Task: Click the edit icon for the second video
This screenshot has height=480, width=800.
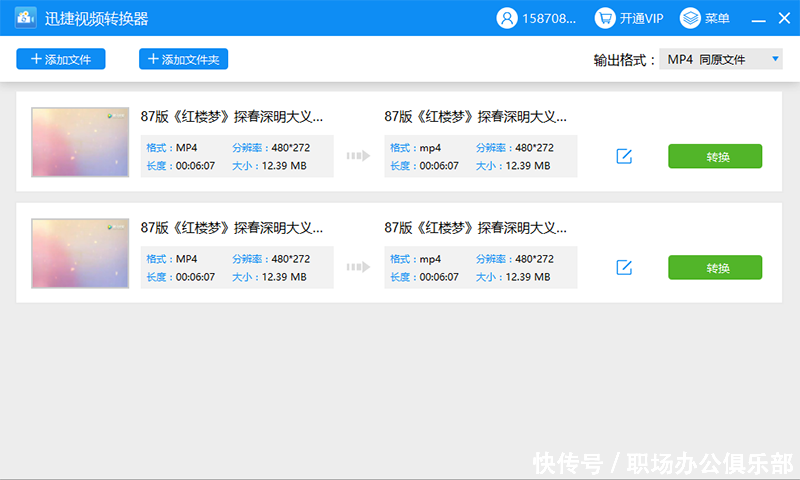Action: pyautogui.click(x=624, y=267)
